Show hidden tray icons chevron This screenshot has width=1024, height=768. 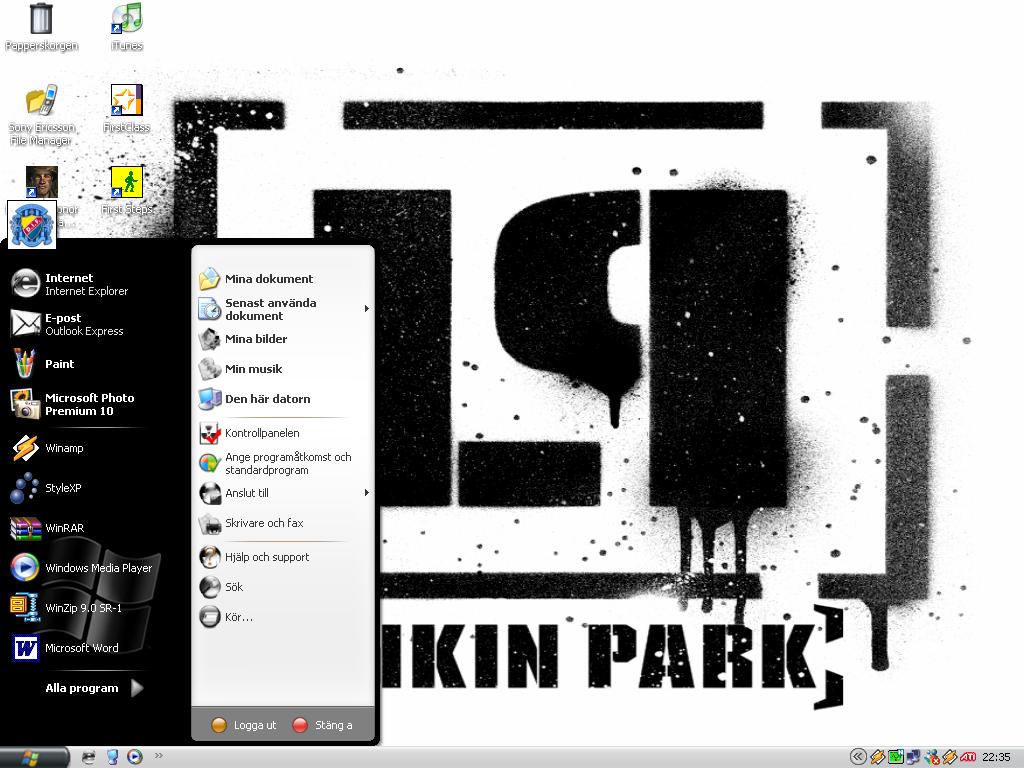point(858,757)
